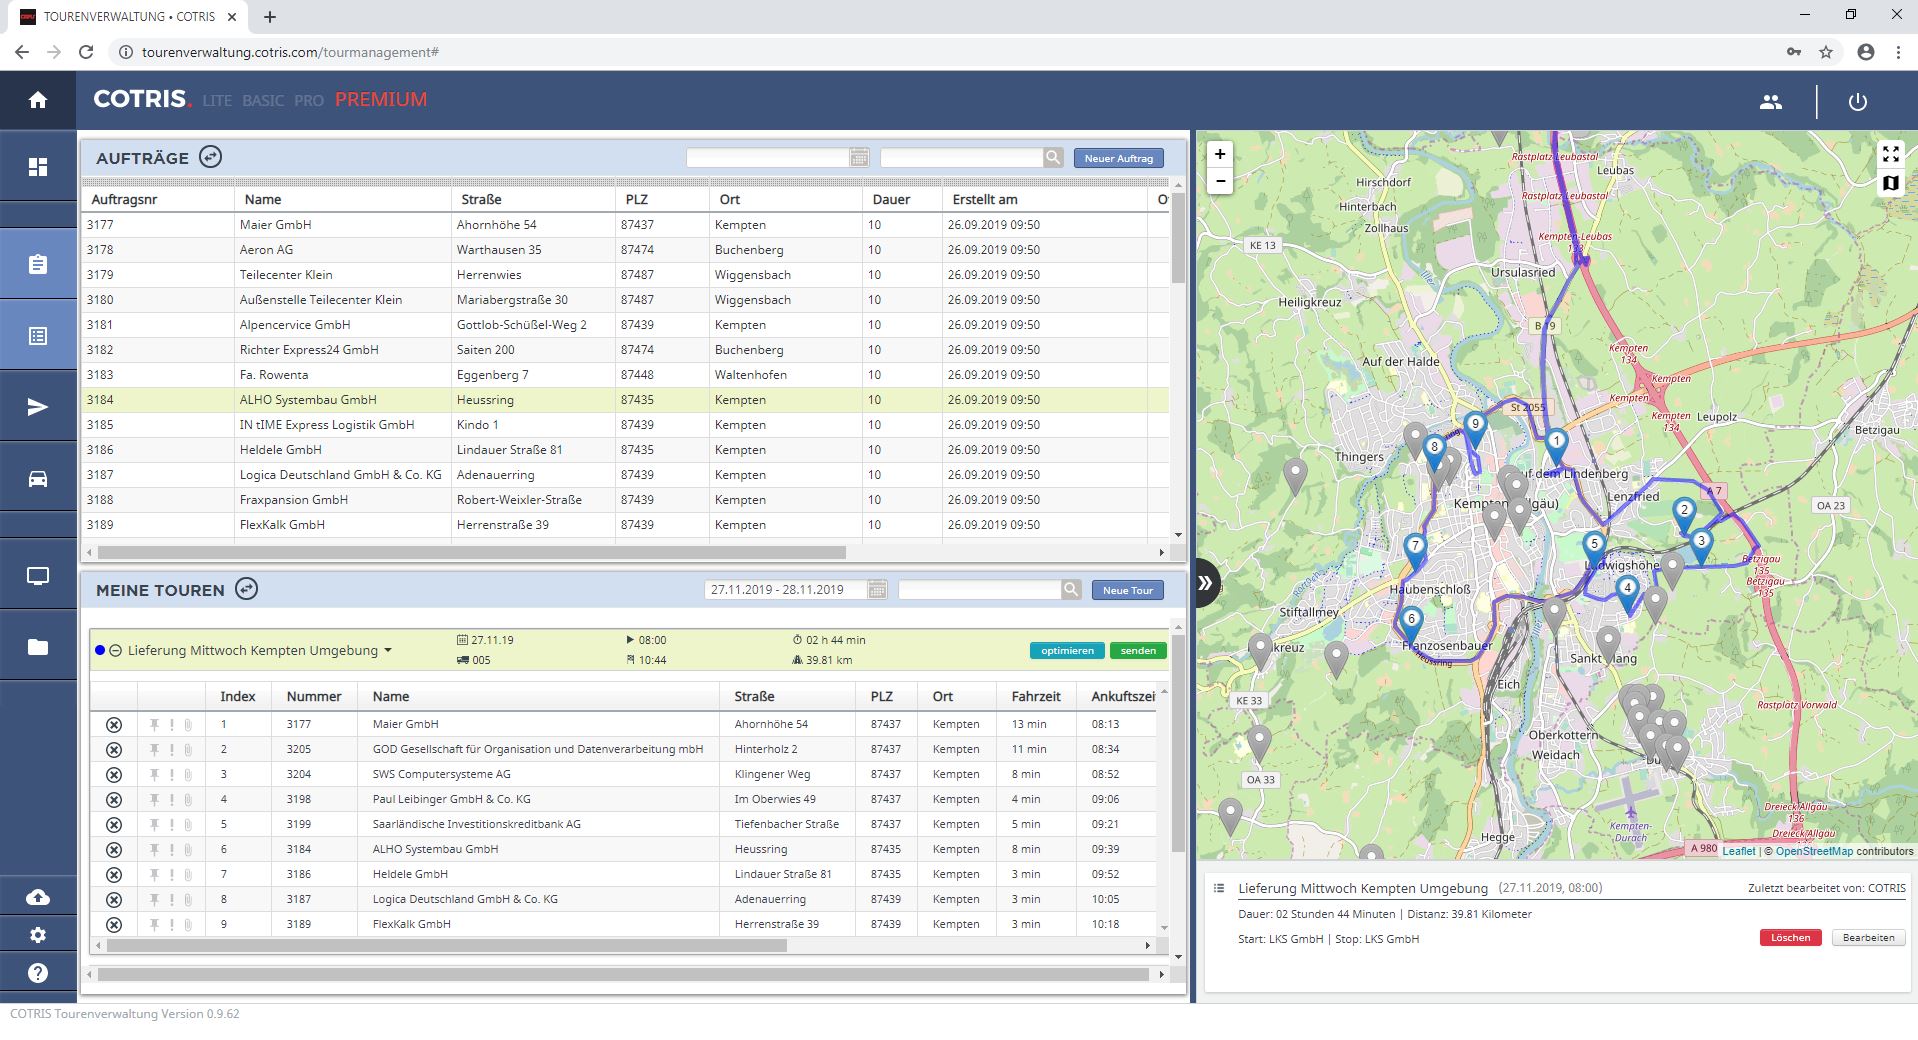
Task: Refresh the Aufträge list
Action: point(210,157)
